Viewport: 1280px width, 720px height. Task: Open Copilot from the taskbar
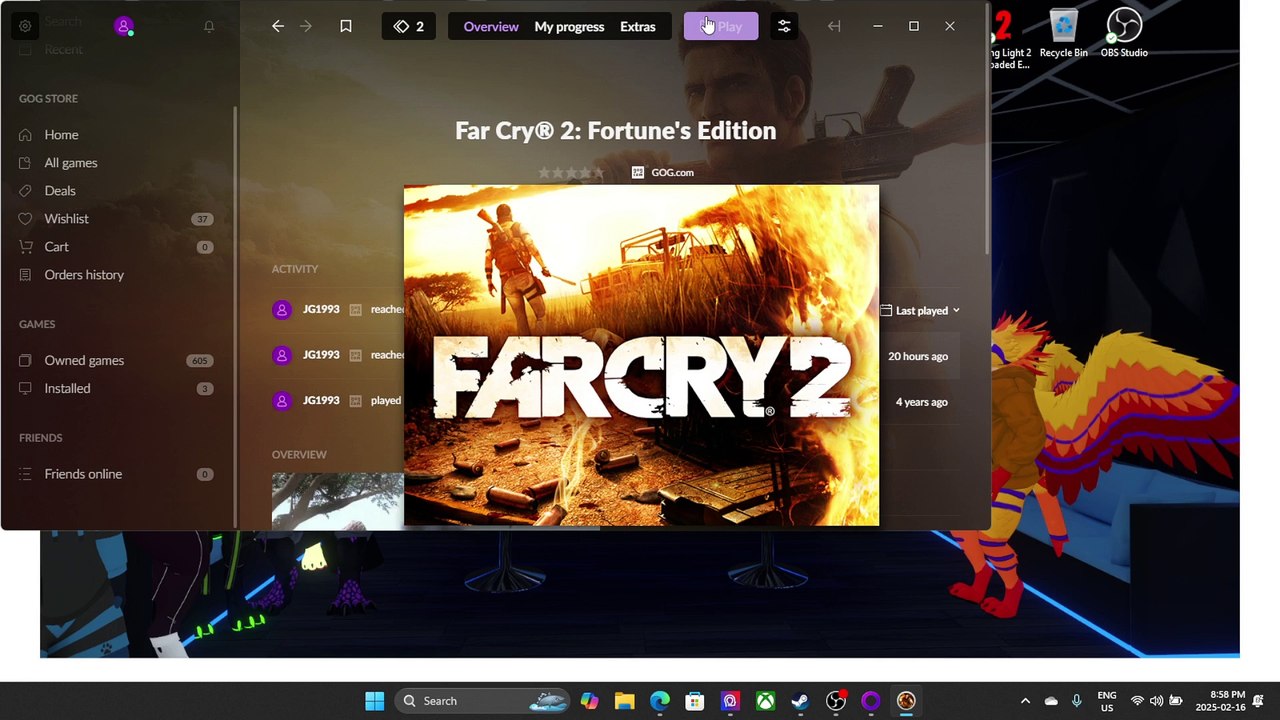(589, 701)
